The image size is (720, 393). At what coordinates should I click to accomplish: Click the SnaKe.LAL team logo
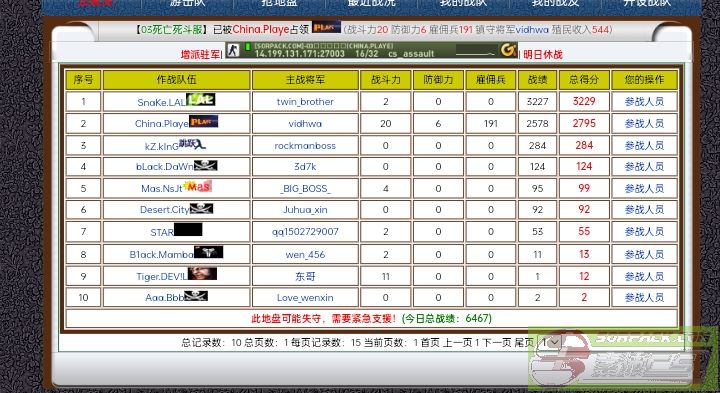[201, 99]
